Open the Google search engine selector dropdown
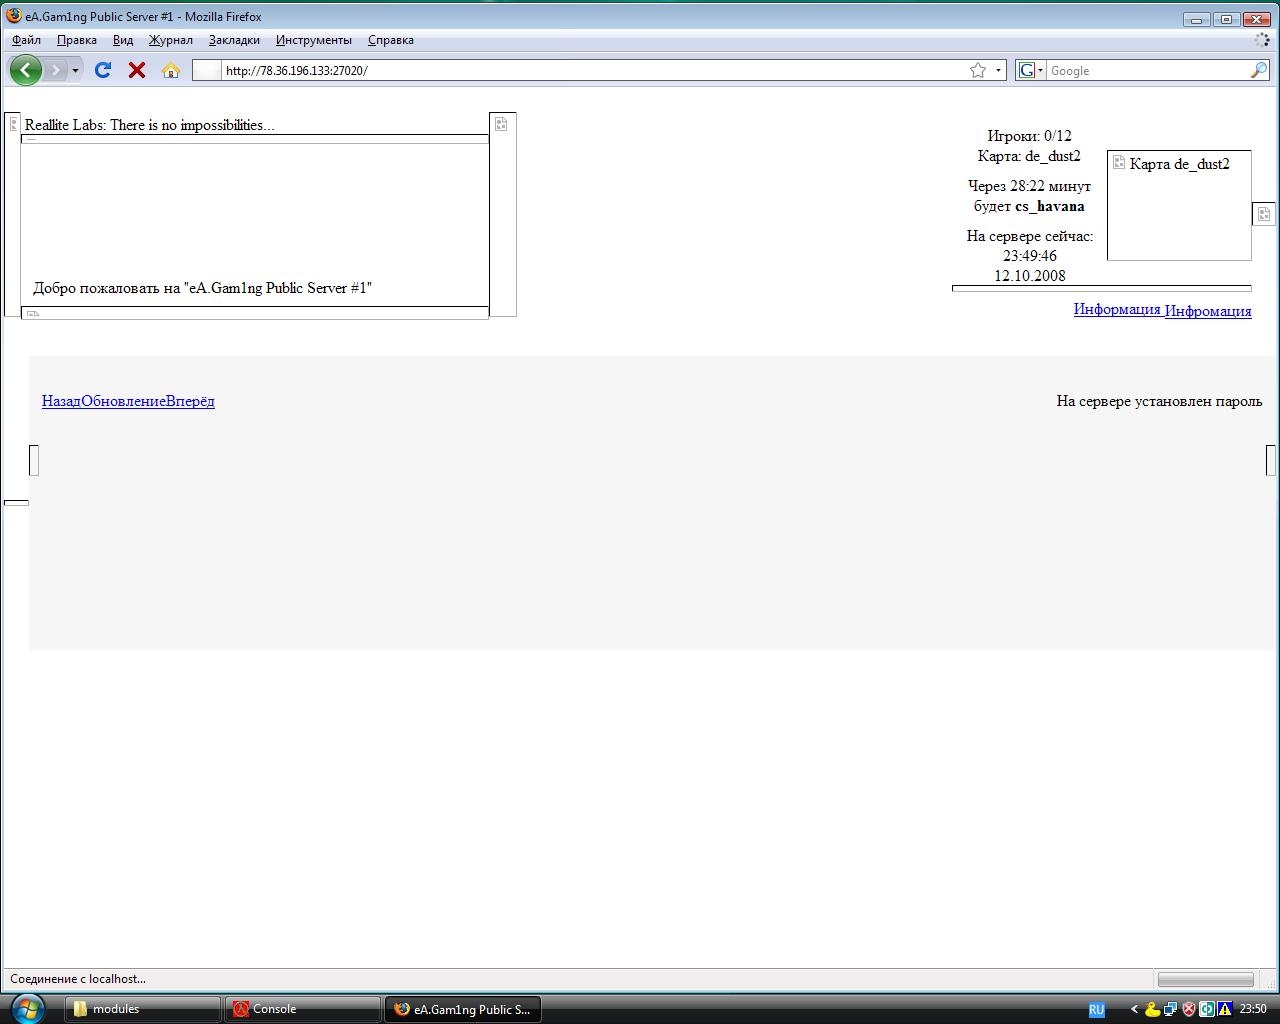This screenshot has width=1280, height=1024. coord(1030,70)
